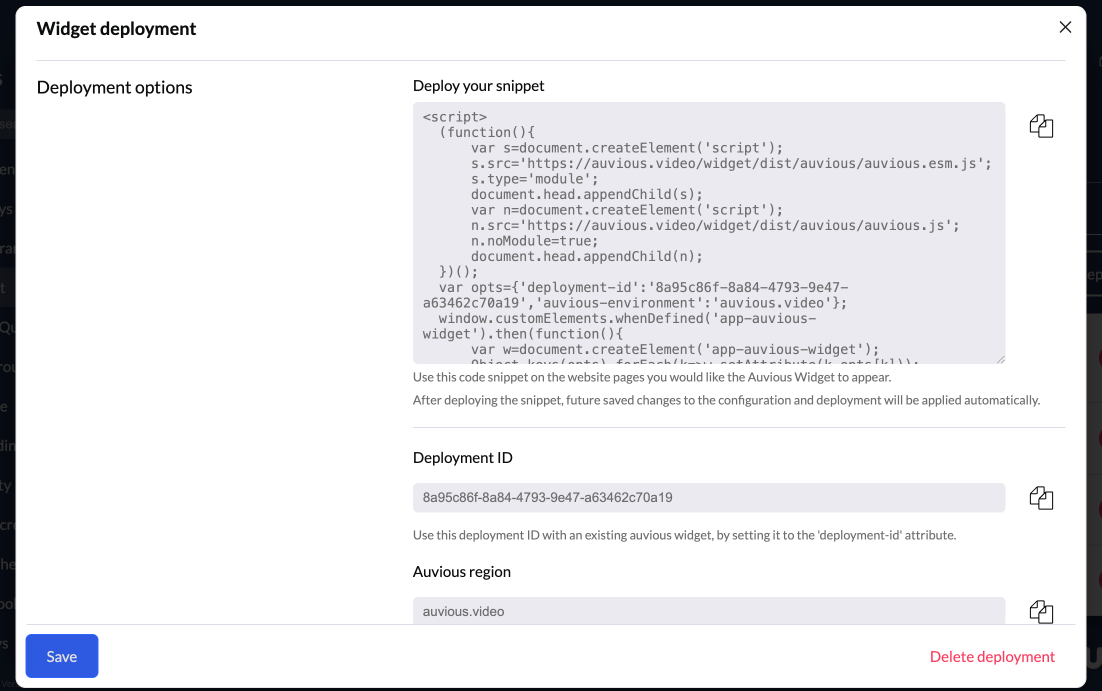The width and height of the screenshot is (1102, 691).
Task: Close the Widget deployment dialog
Action: tap(1065, 28)
